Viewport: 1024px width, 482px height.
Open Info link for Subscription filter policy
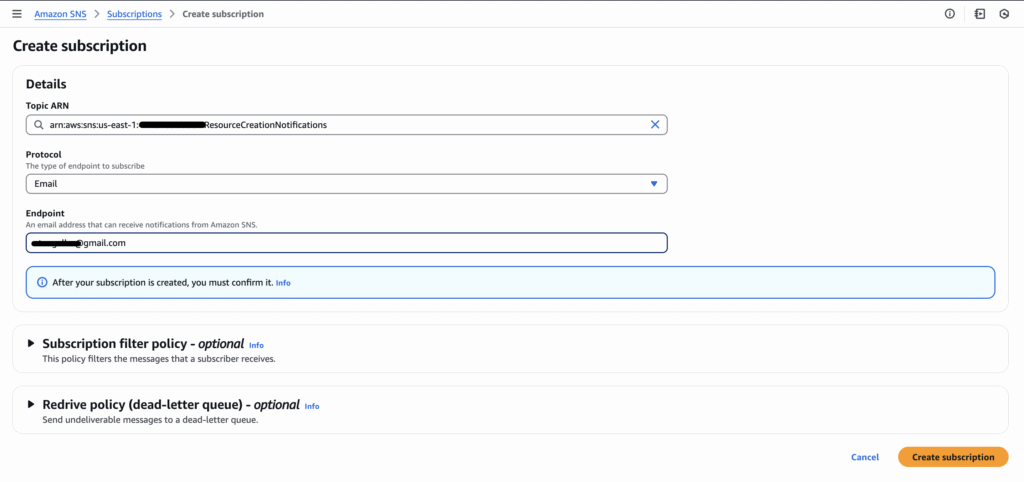(x=256, y=345)
